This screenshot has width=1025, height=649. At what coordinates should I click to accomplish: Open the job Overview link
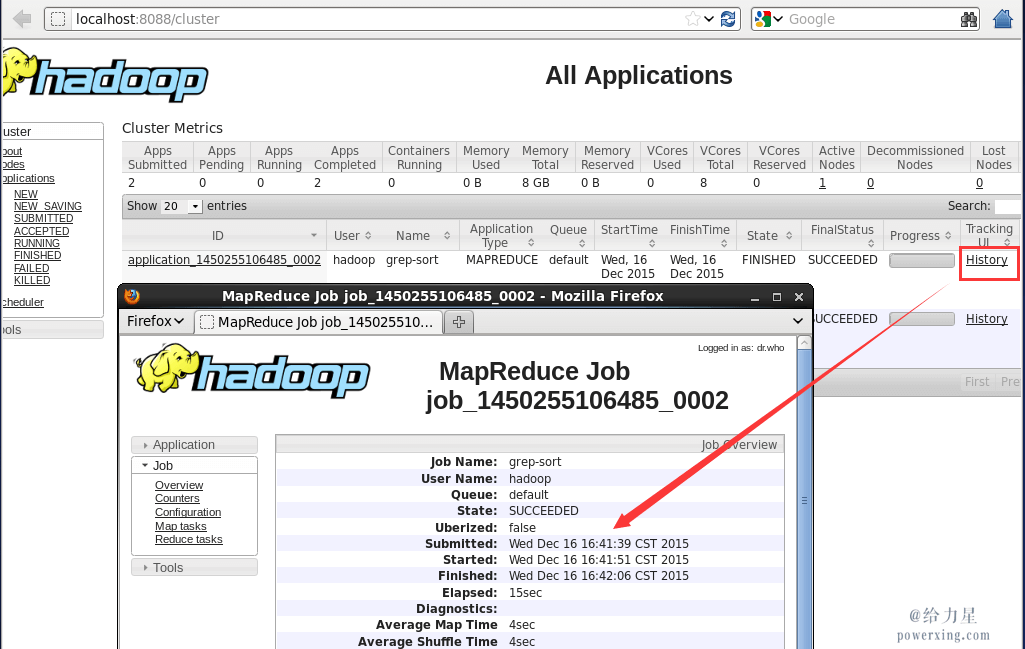tap(178, 485)
